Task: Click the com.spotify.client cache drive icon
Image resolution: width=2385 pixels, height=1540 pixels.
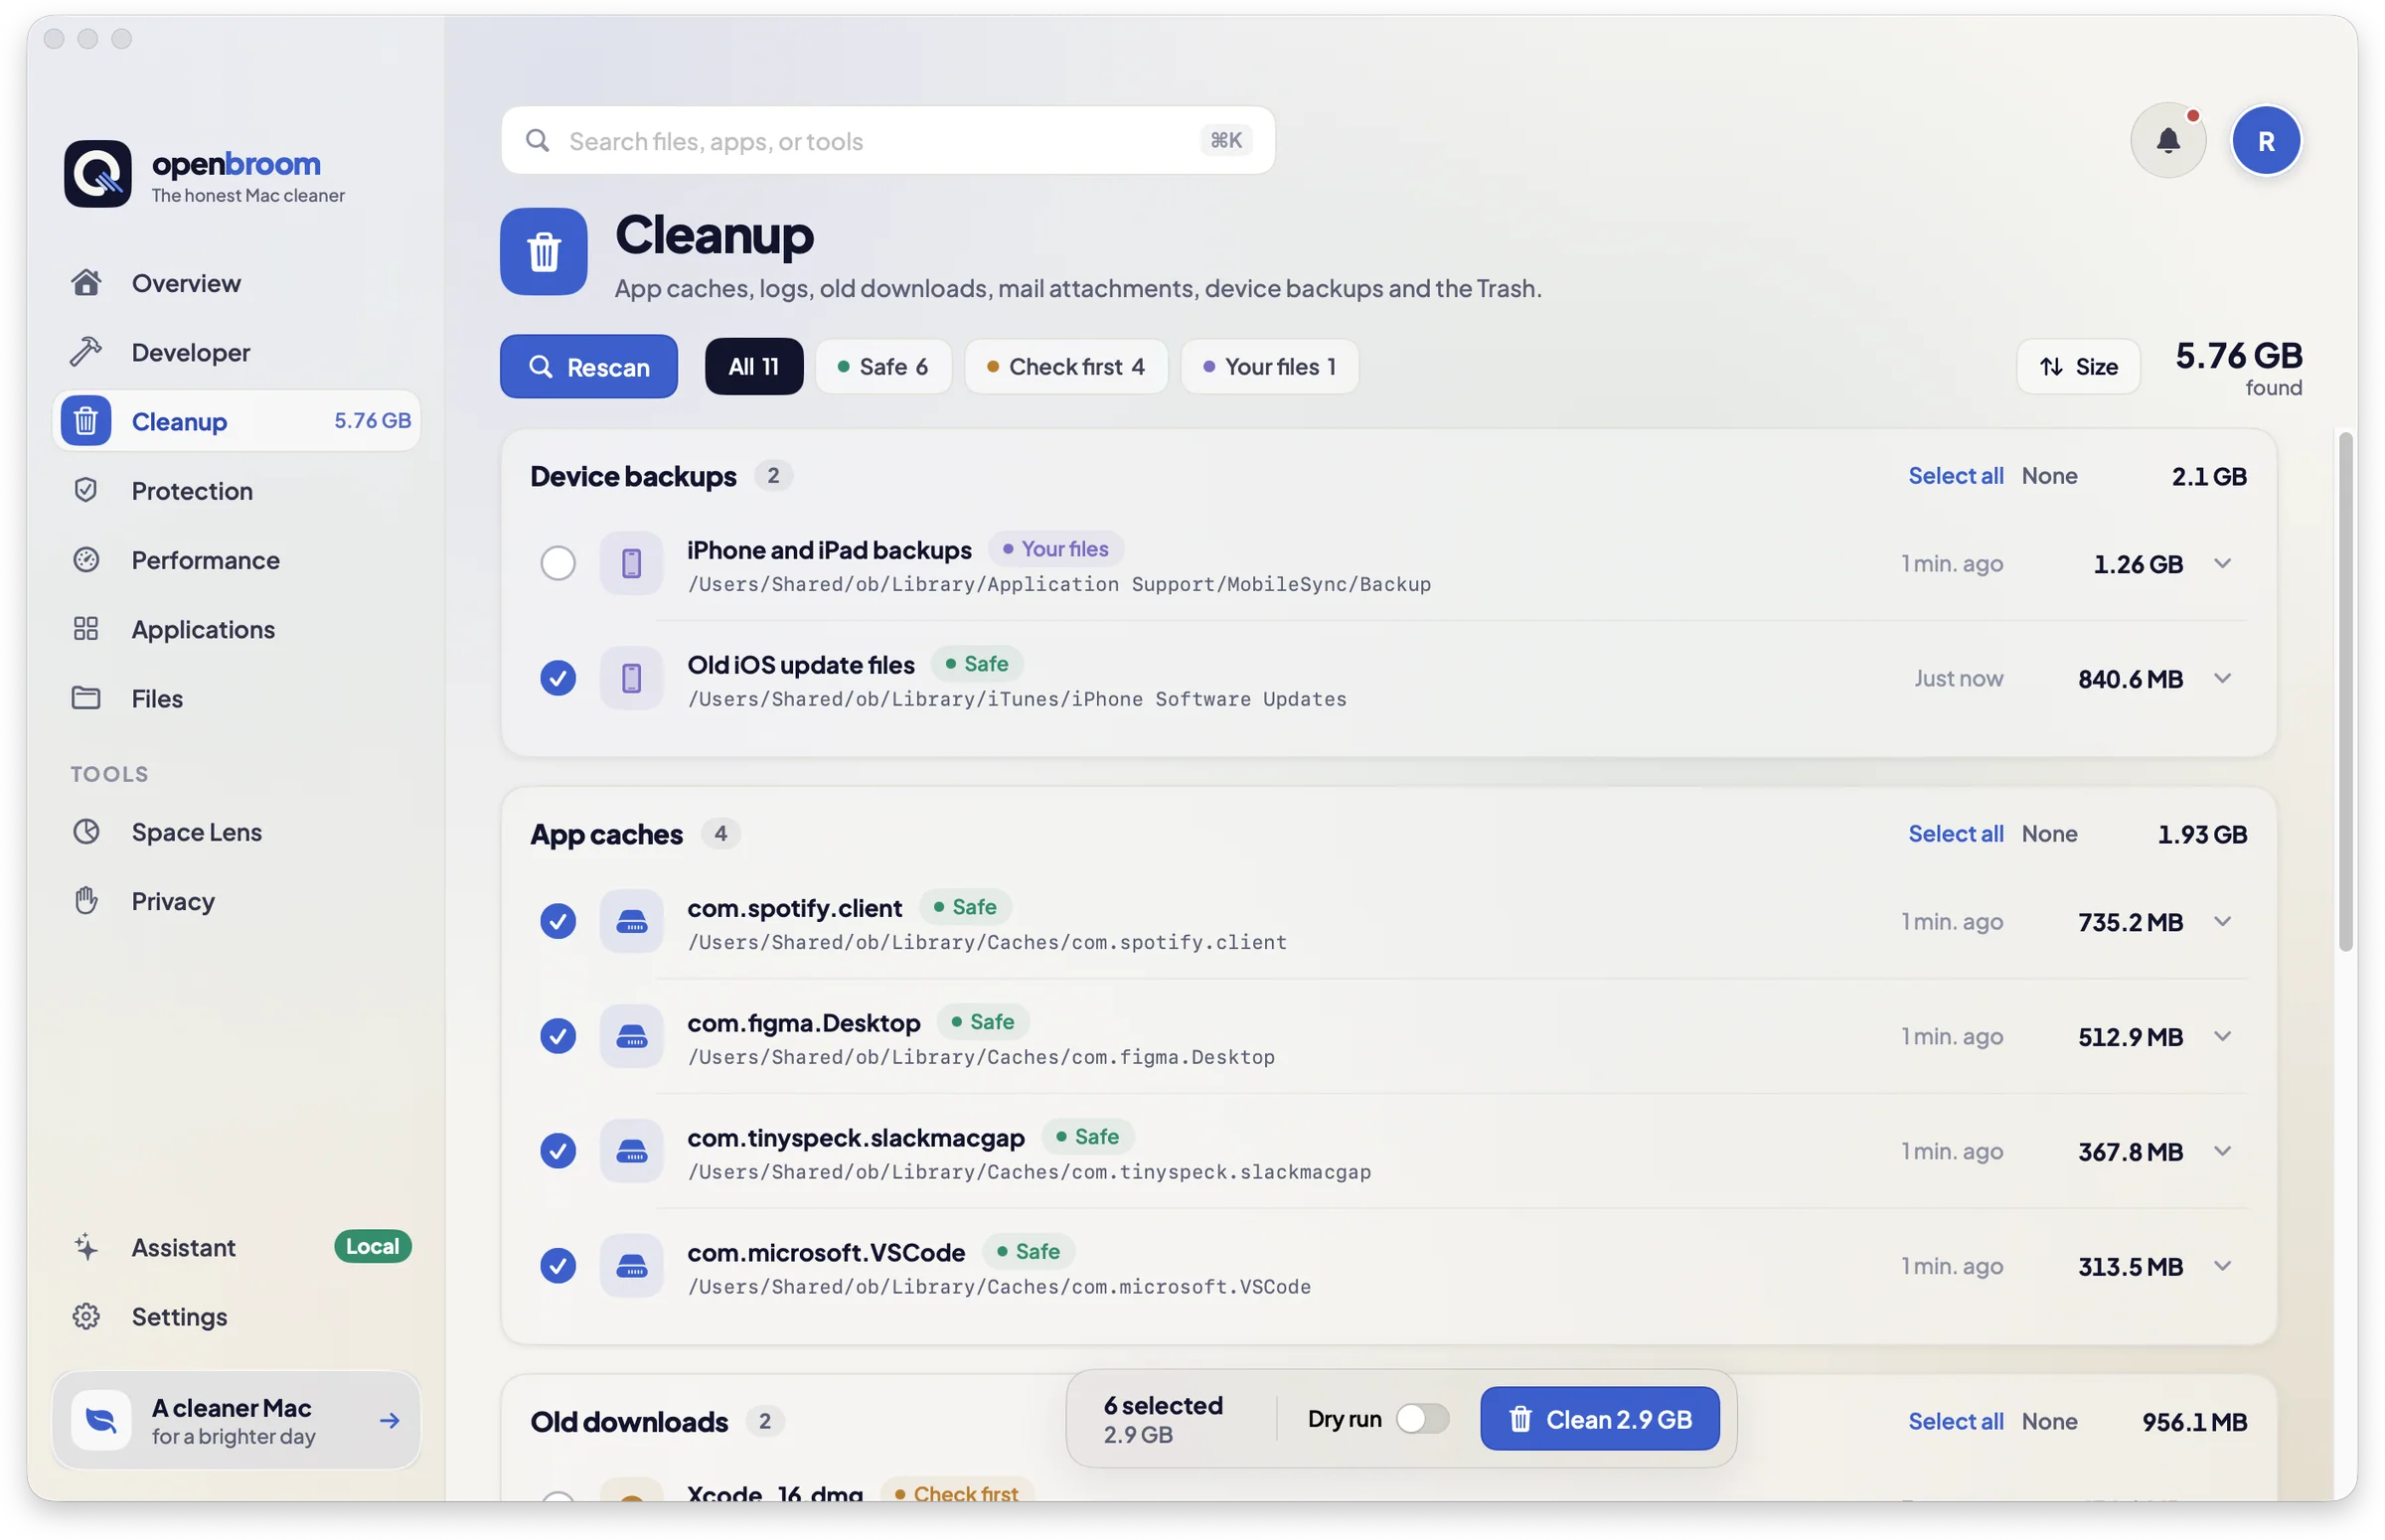Action: tap(631, 921)
